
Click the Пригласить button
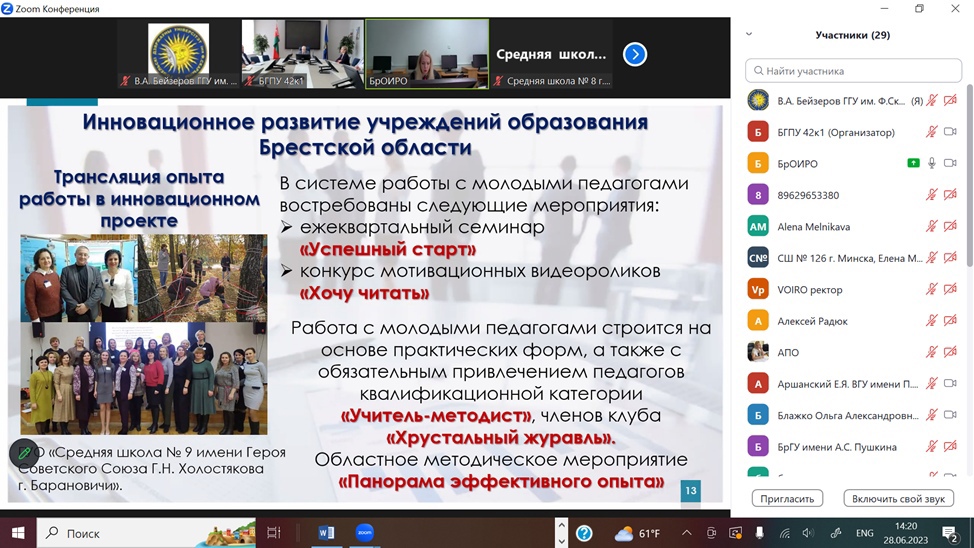[787, 498]
